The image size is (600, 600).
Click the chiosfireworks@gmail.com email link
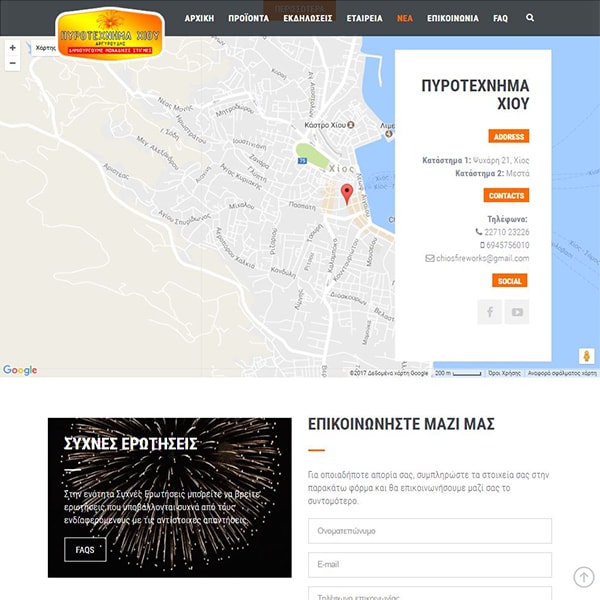click(482, 258)
